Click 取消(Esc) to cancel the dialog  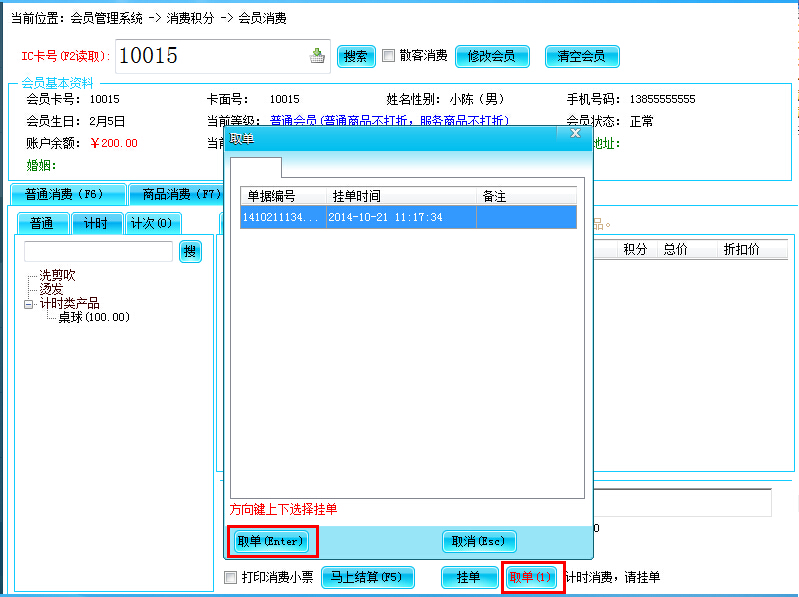click(x=479, y=541)
